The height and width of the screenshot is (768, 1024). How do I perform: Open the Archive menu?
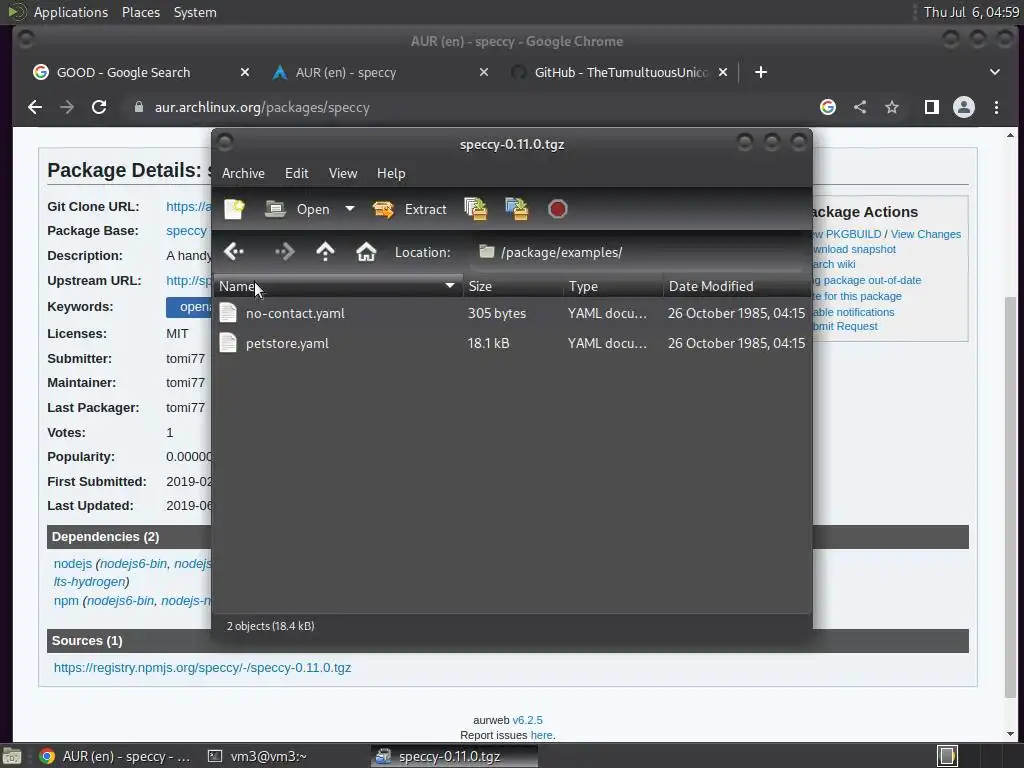243,173
